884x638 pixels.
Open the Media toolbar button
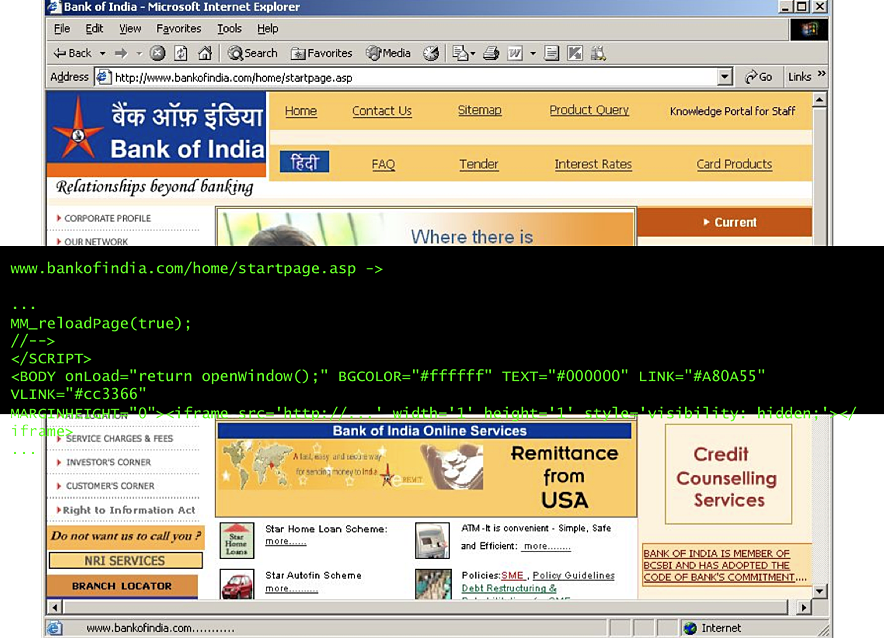[x=388, y=53]
